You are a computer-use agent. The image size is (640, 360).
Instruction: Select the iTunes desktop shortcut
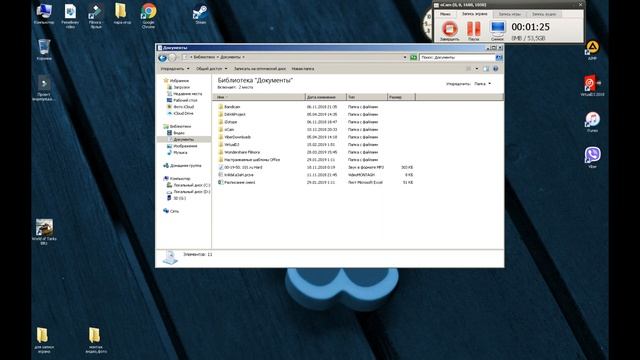coord(592,122)
